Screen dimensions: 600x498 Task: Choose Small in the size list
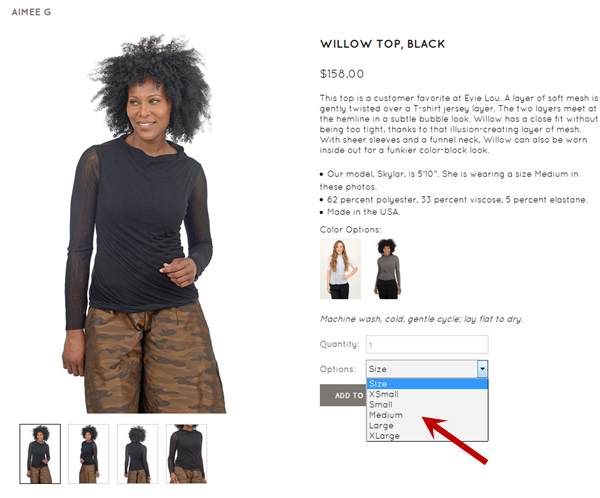pyautogui.click(x=427, y=405)
